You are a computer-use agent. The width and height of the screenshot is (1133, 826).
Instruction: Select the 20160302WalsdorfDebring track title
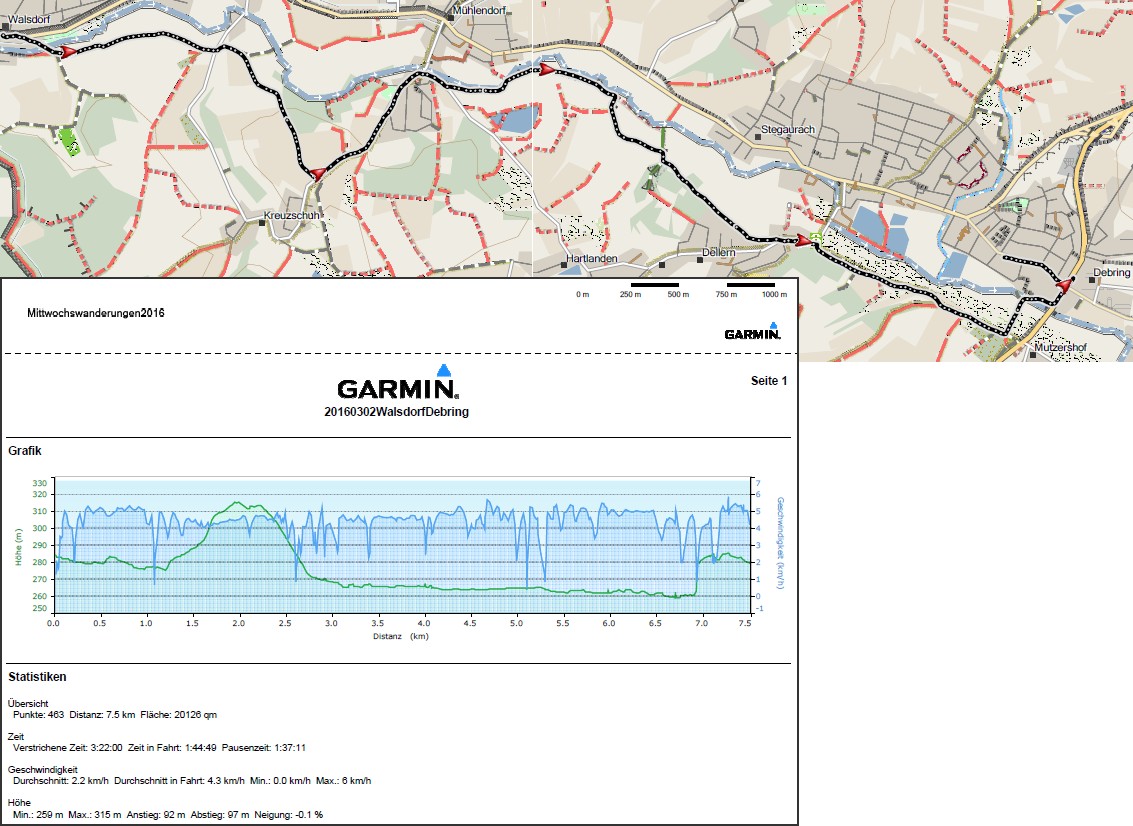(396, 412)
